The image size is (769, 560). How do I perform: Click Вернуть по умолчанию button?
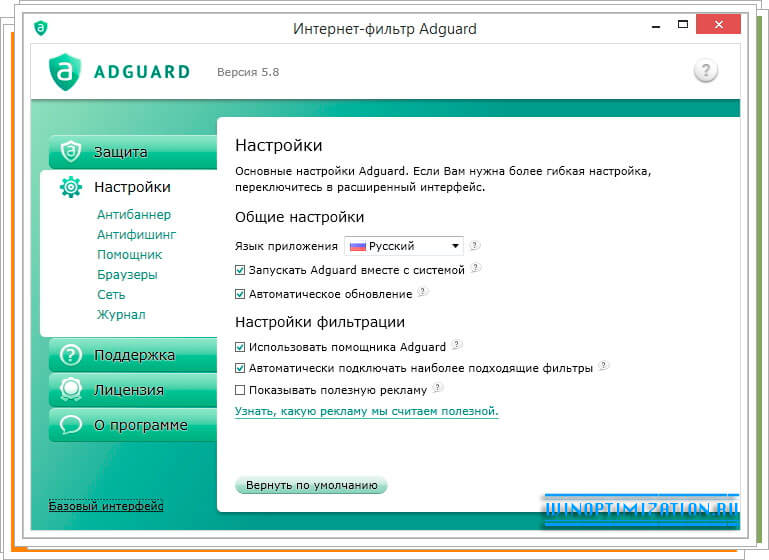(x=311, y=485)
